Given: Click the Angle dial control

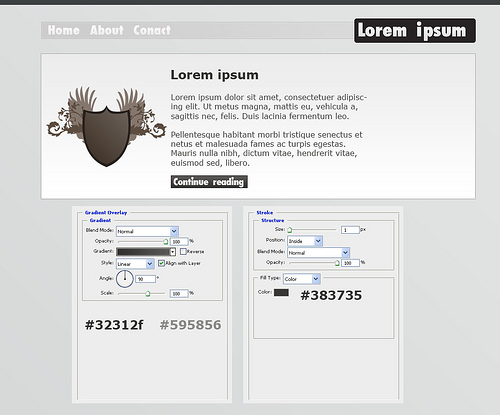Looking at the screenshot, I should point(125,279).
